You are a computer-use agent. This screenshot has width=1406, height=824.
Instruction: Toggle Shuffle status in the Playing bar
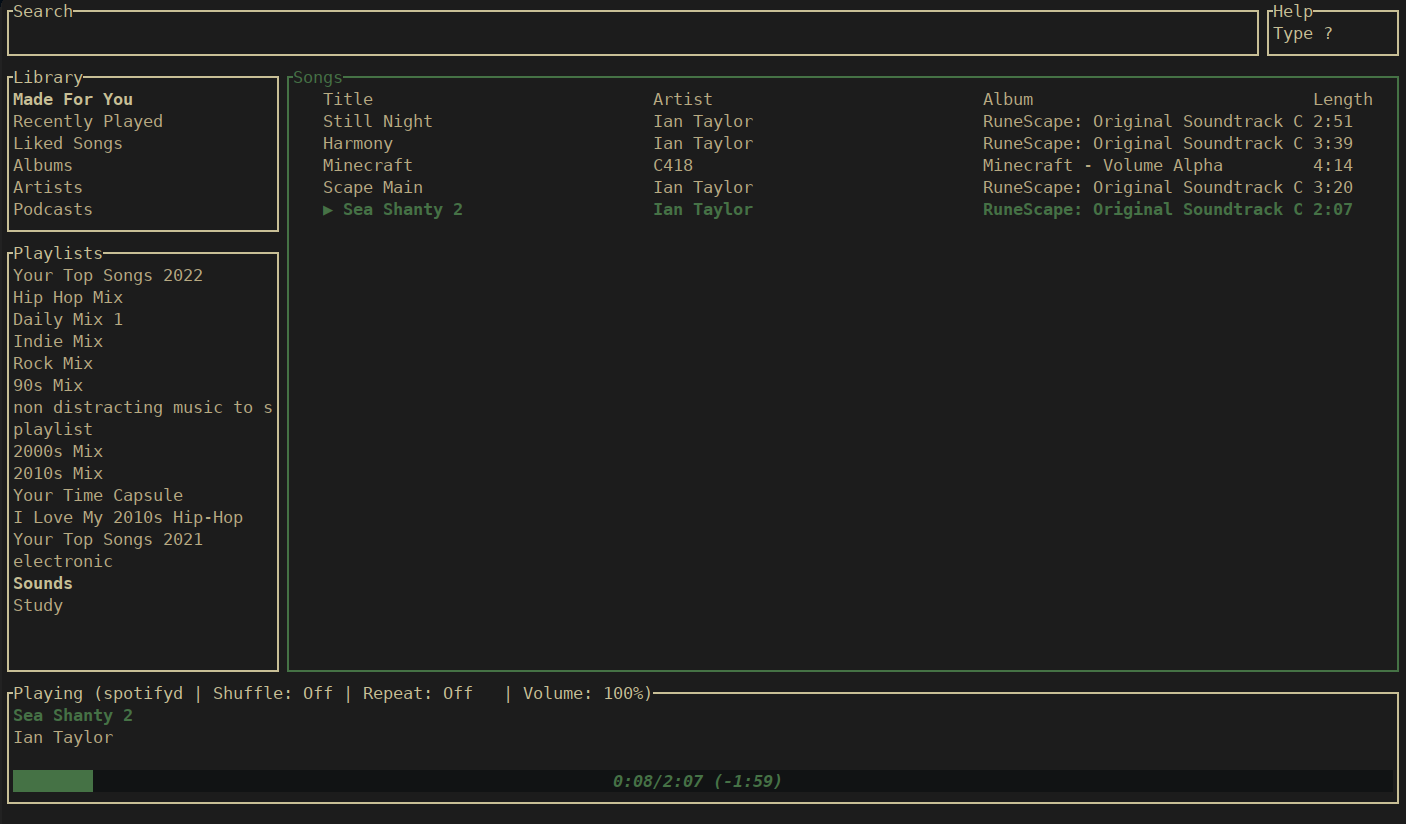coord(272,693)
